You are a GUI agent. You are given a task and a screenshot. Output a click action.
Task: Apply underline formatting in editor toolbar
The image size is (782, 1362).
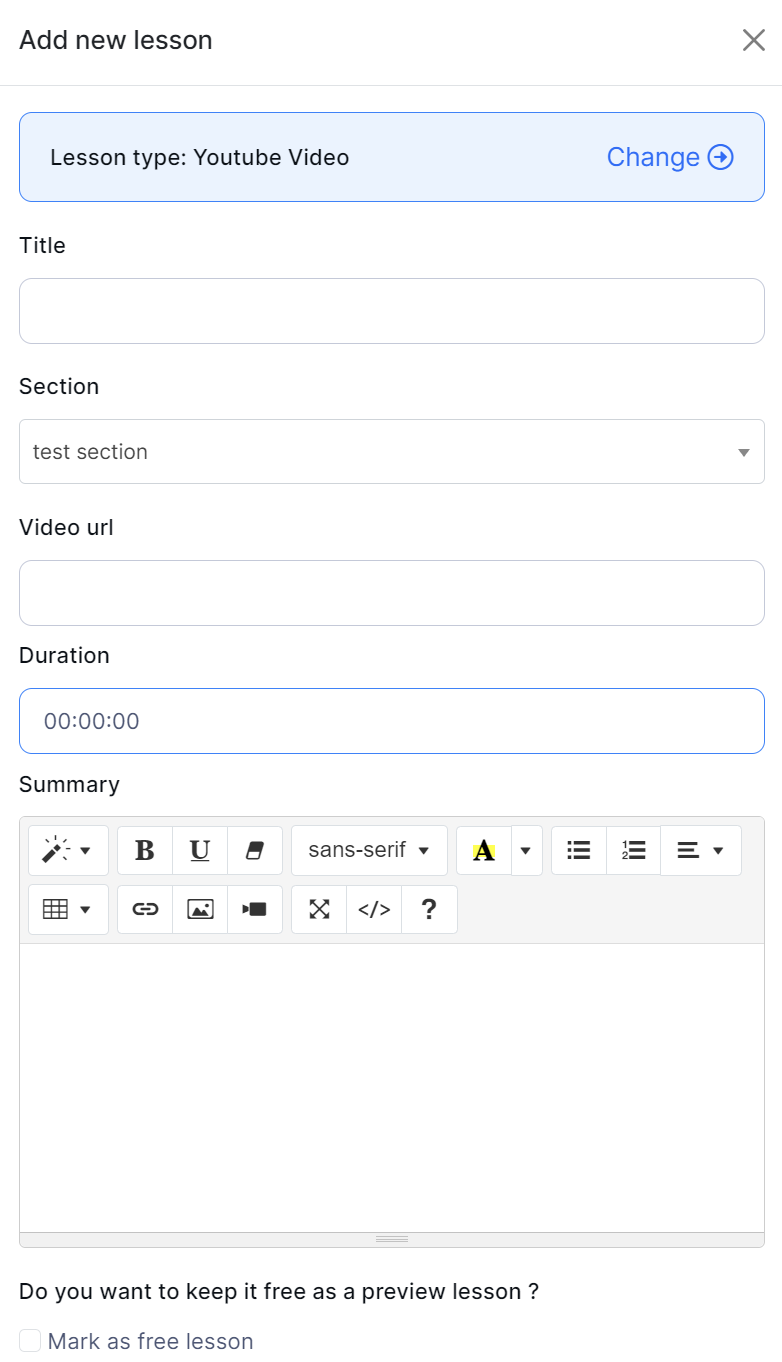click(200, 850)
